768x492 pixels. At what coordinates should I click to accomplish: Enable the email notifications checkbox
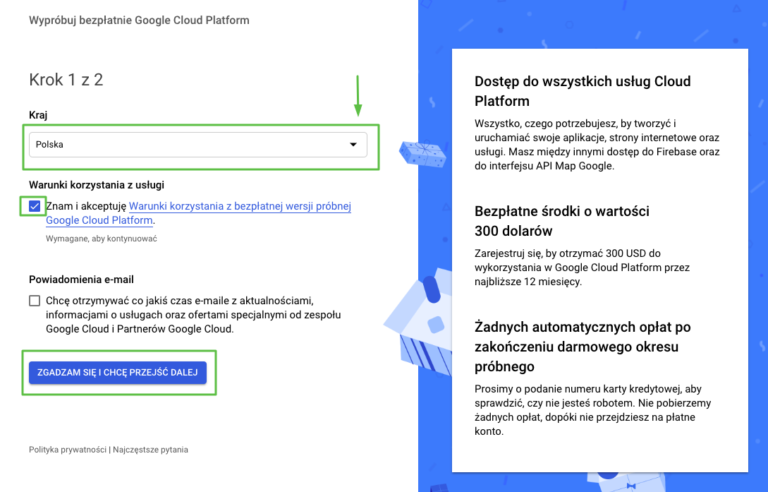pos(35,300)
